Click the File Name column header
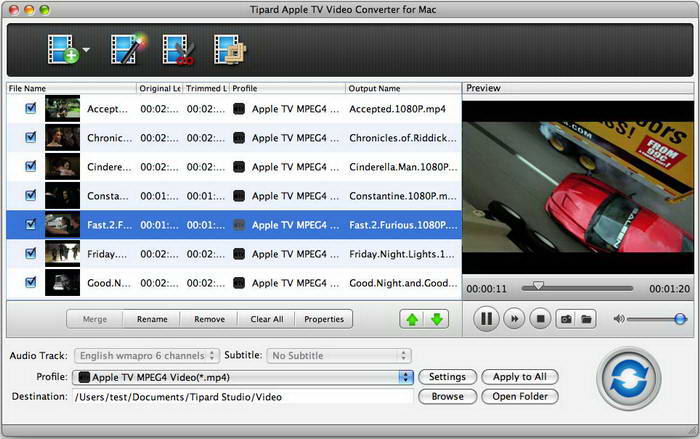Image resolution: width=700 pixels, height=439 pixels. click(71, 88)
